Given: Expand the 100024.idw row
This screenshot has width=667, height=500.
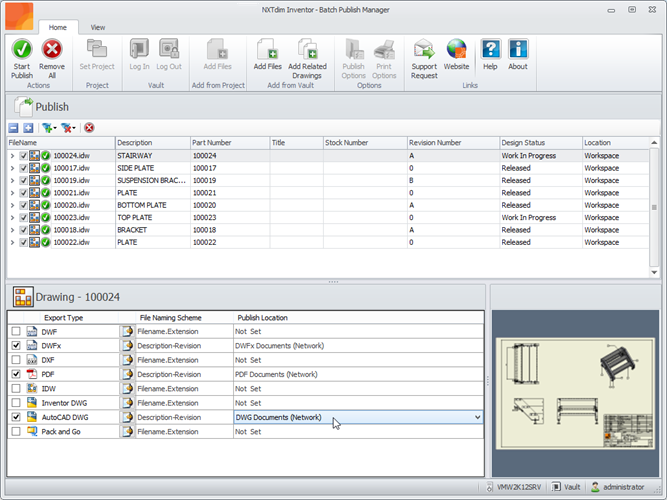Looking at the screenshot, I should pos(12,156).
